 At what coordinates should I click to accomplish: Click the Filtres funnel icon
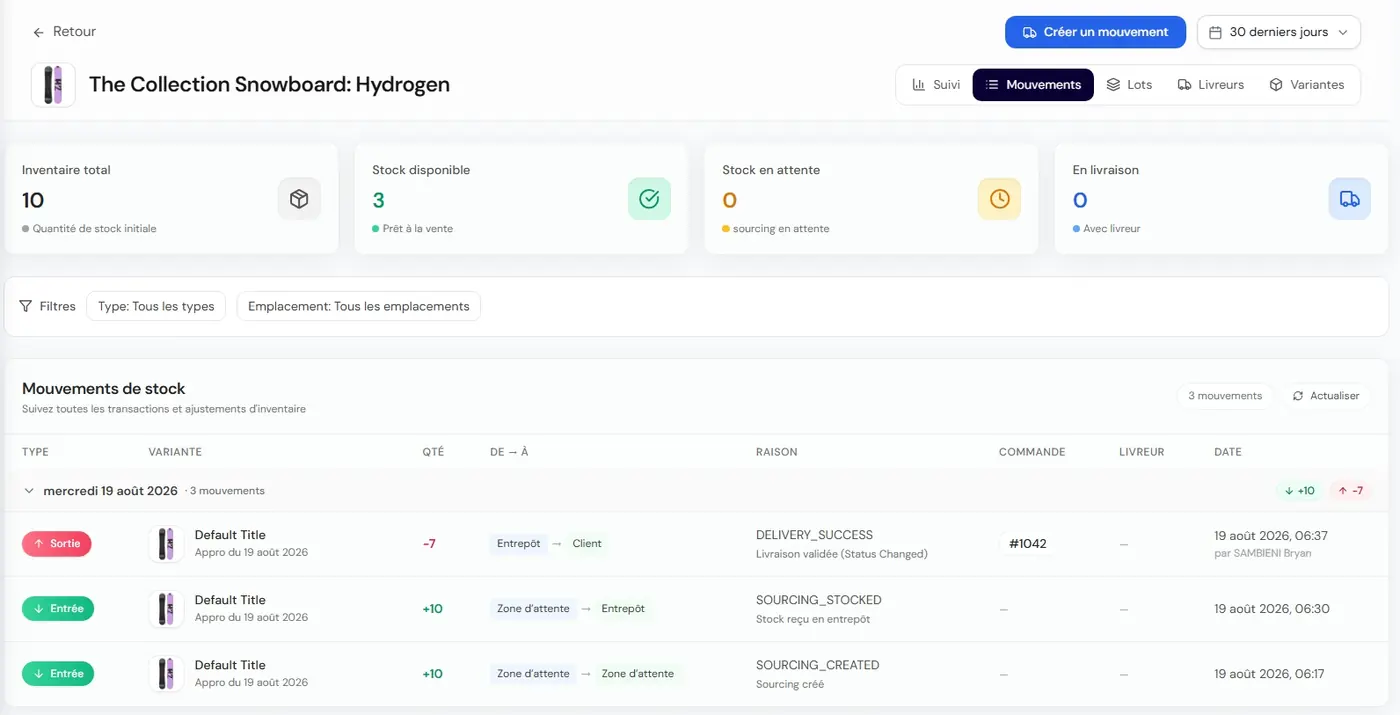pyautogui.click(x=26, y=306)
